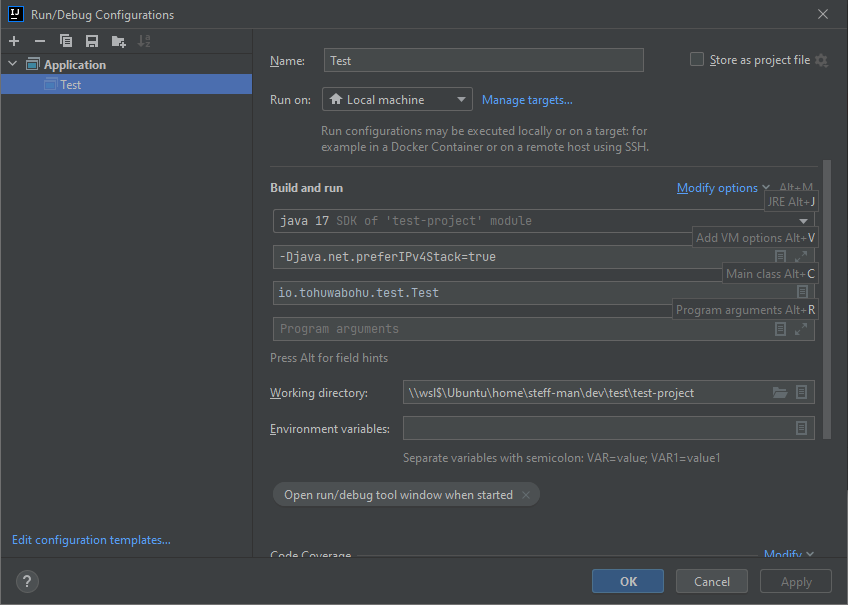Click the OK button
This screenshot has width=848, height=605.
pos(627,581)
